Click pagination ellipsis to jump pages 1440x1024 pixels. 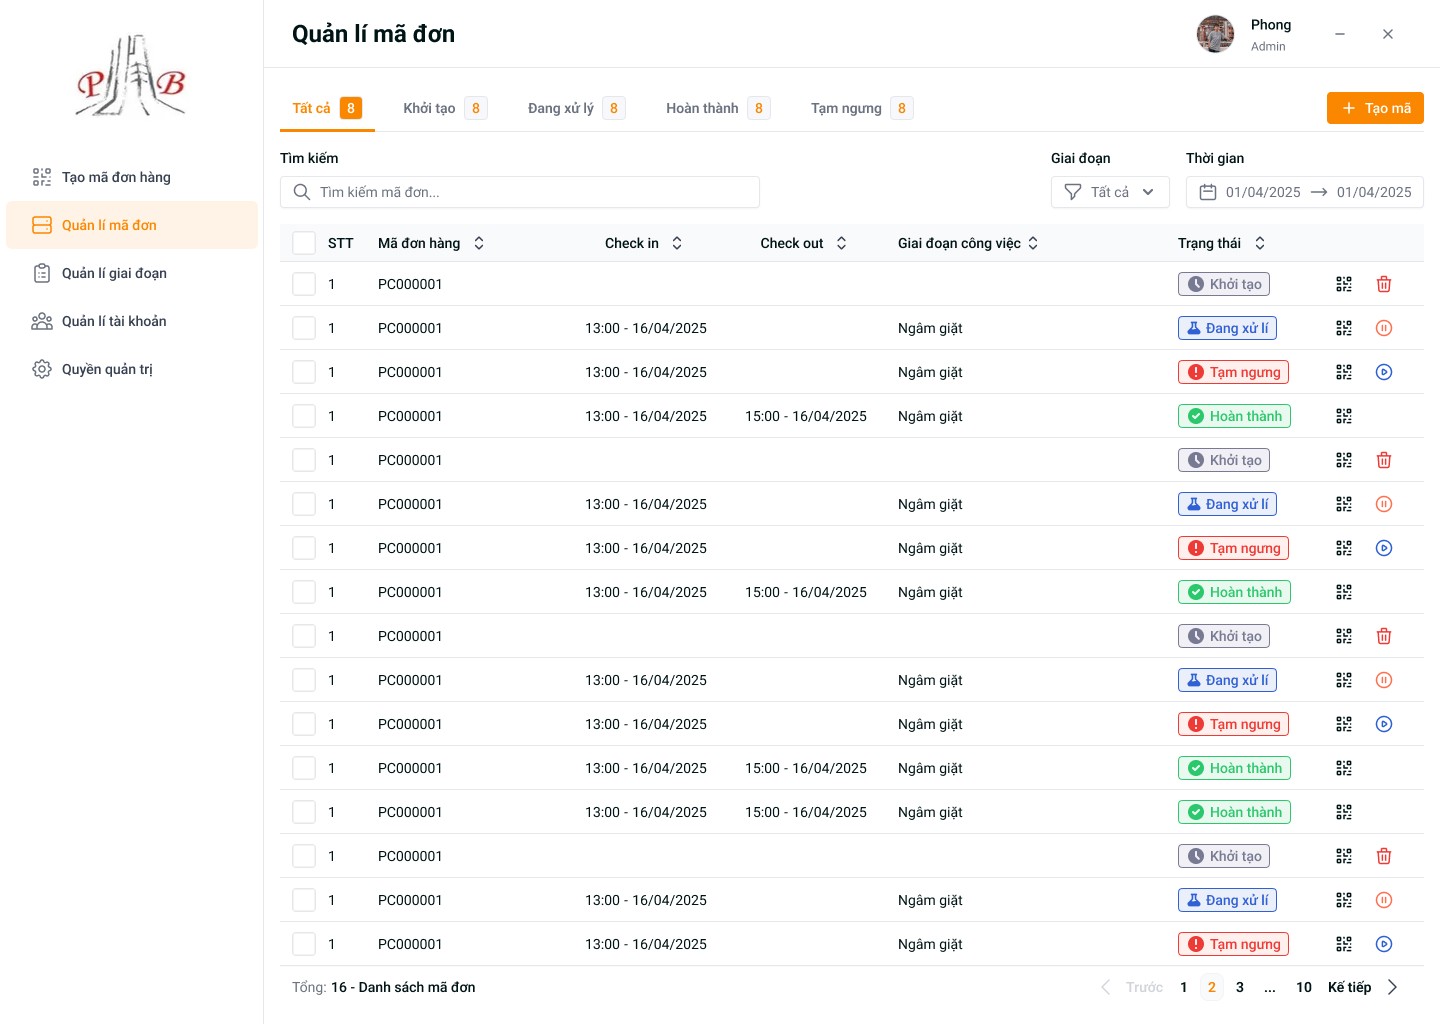(x=1270, y=987)
